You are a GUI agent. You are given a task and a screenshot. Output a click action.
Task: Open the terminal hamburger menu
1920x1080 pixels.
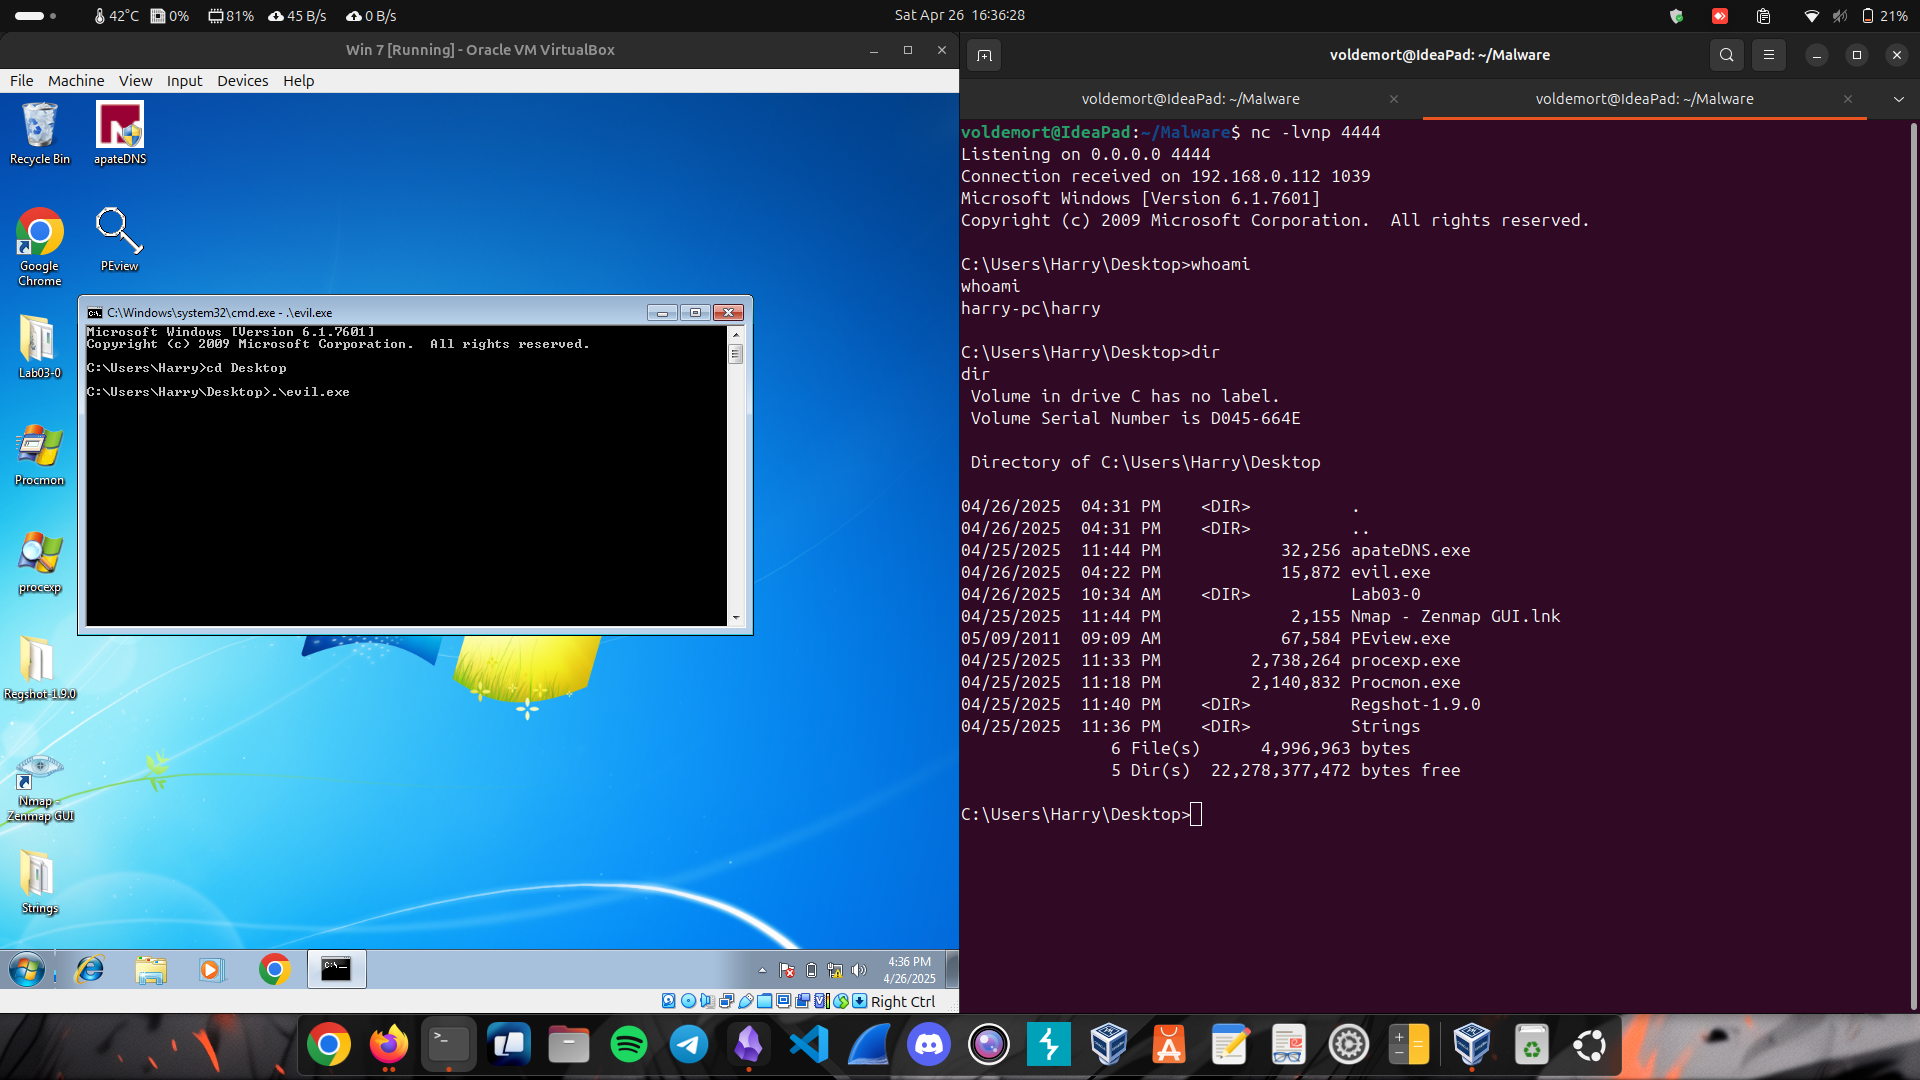[1768, 55]
